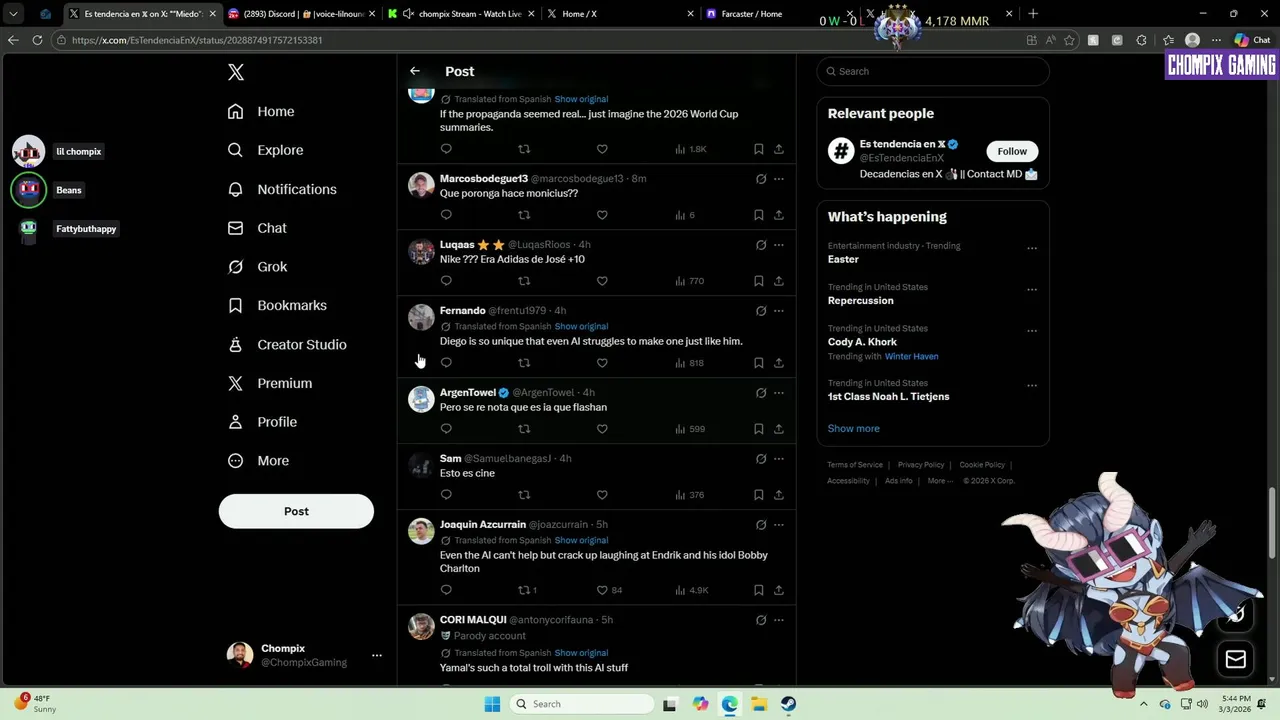Bookmark Marcosbodegue13's comment
The height and width of the screenshot is (720, 1280).
pyautogui.click(x=758, y=215)
